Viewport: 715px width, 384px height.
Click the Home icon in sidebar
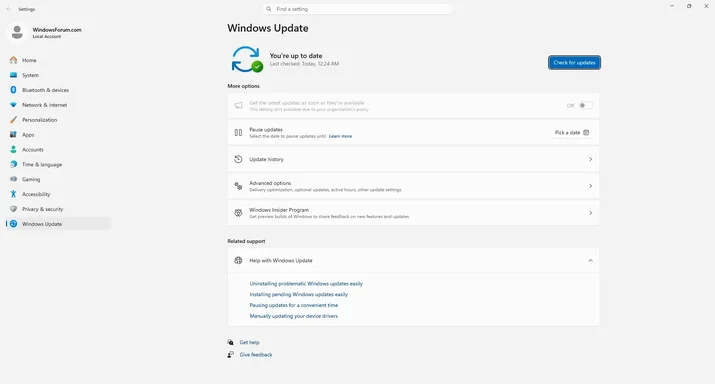tap(13, 60)
